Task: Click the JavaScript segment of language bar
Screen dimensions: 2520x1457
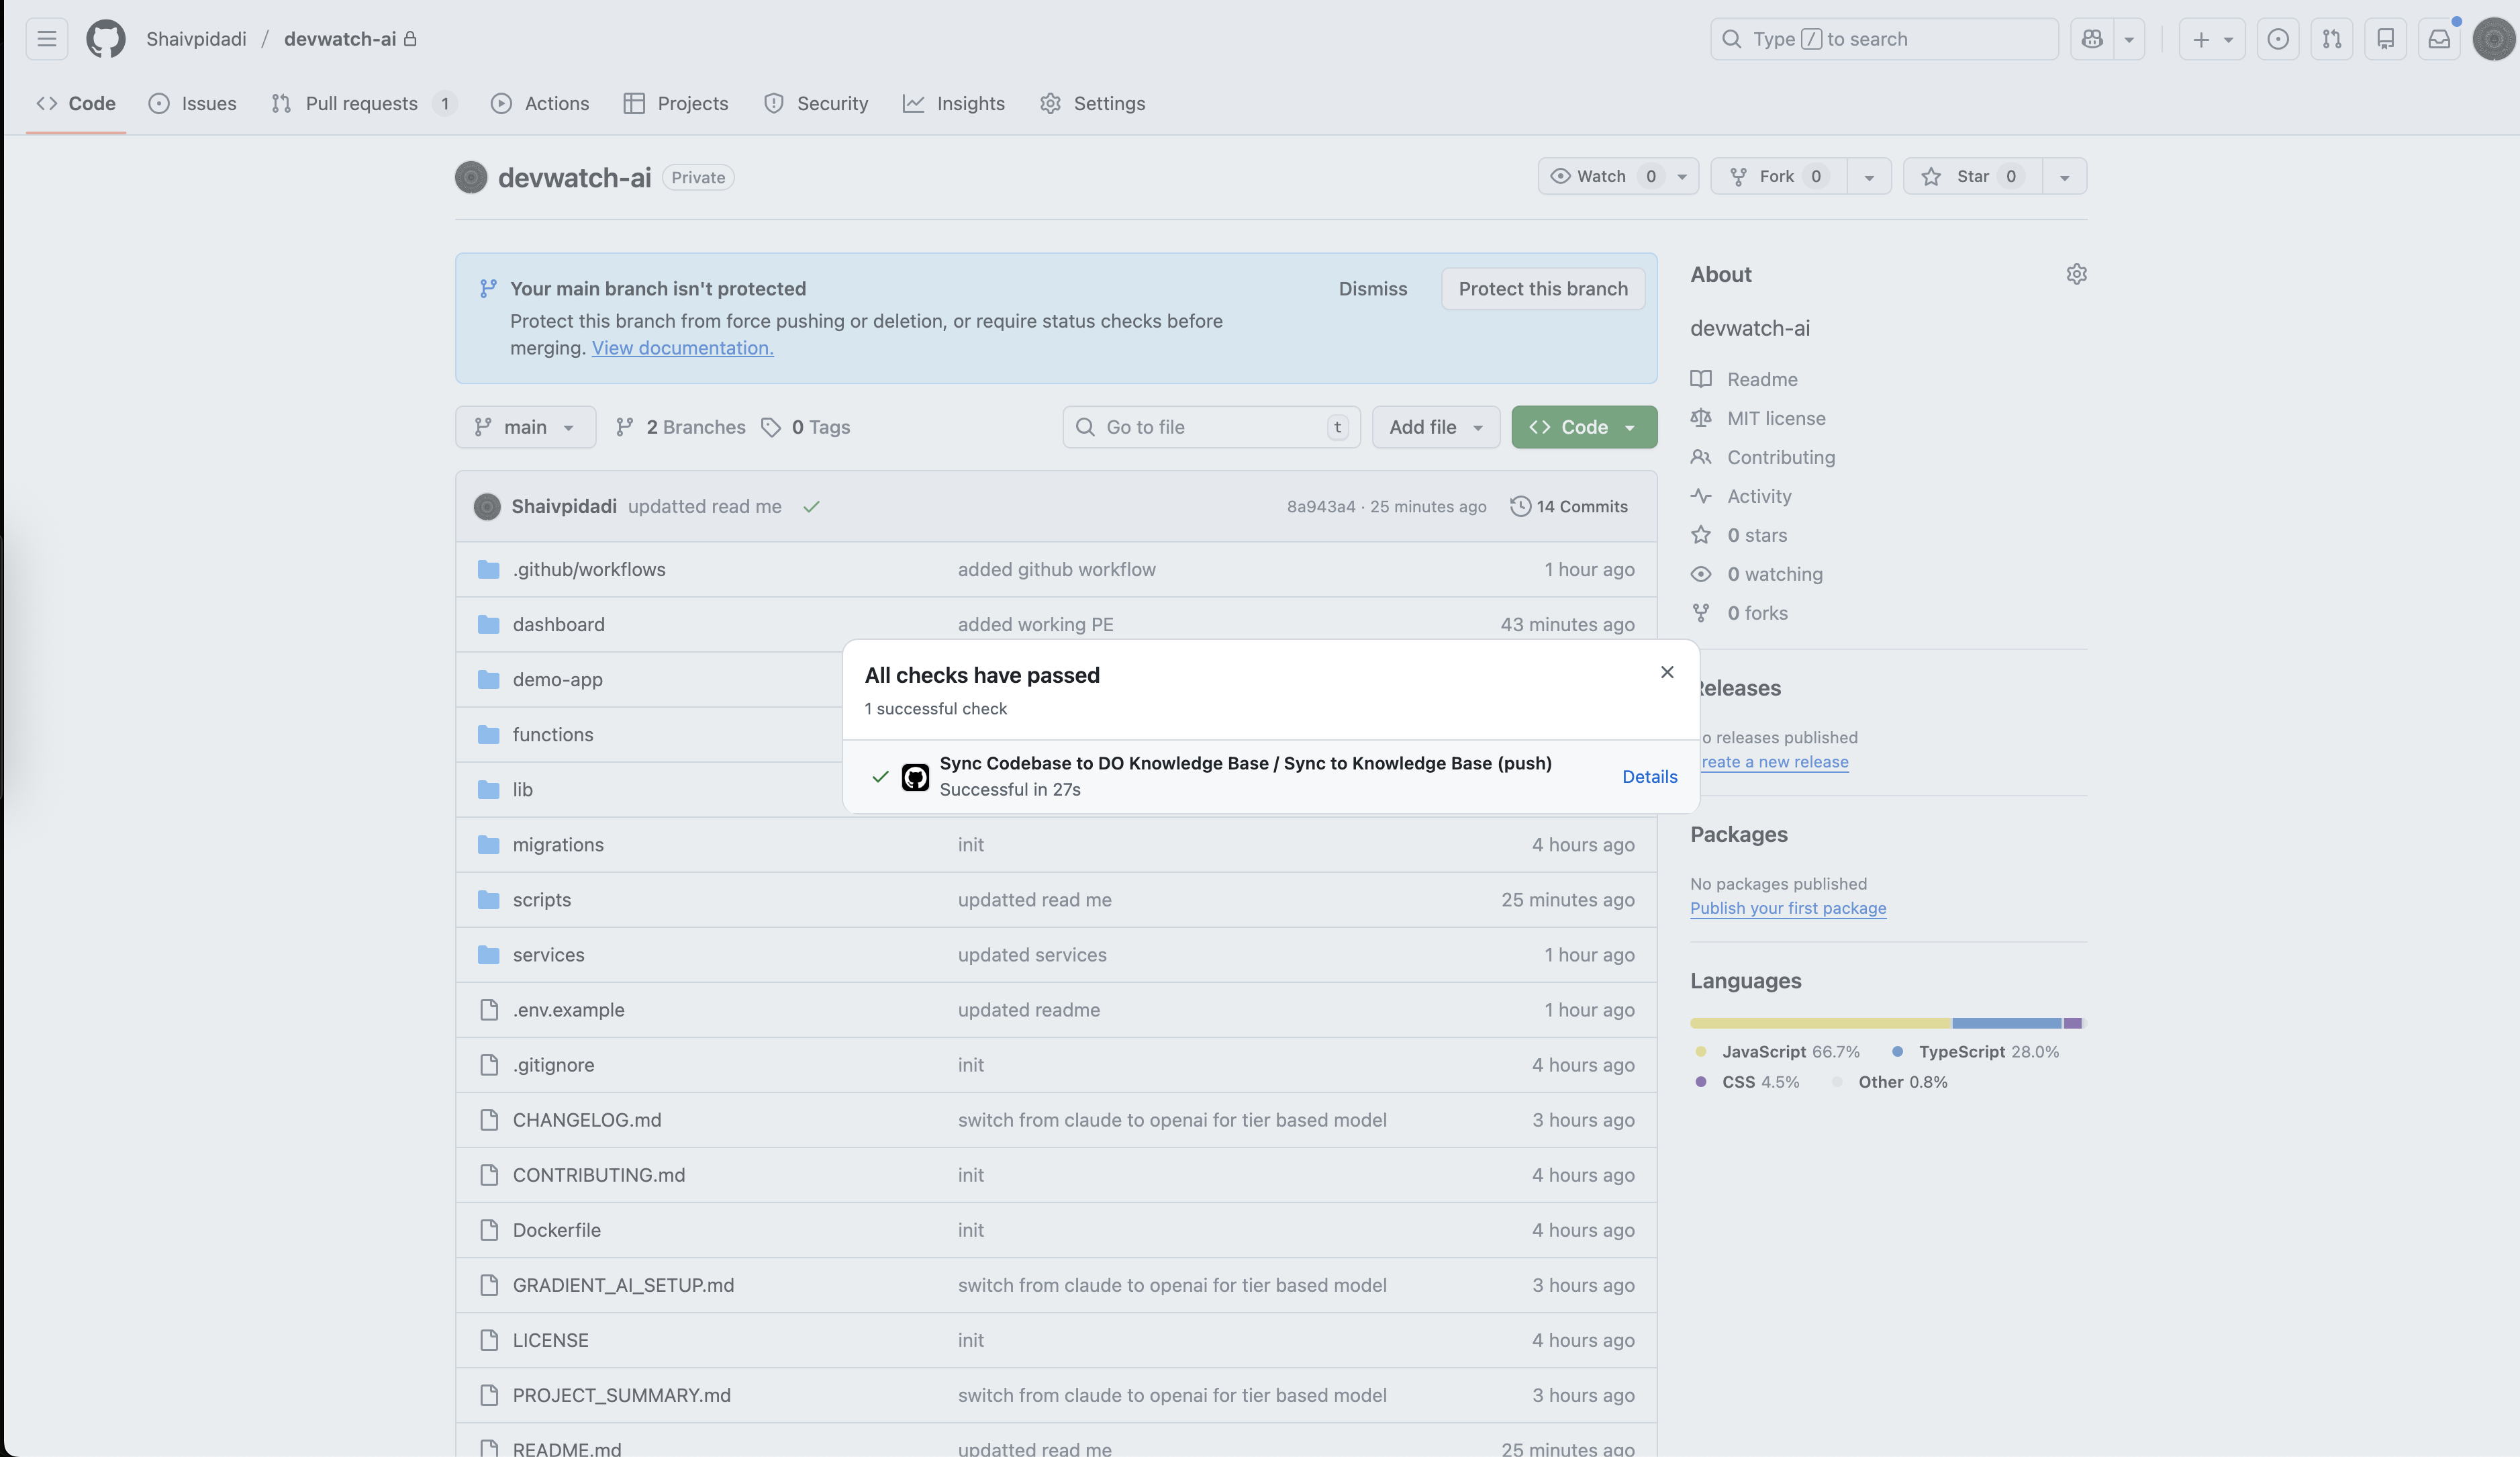Action: point(1820,1023)
